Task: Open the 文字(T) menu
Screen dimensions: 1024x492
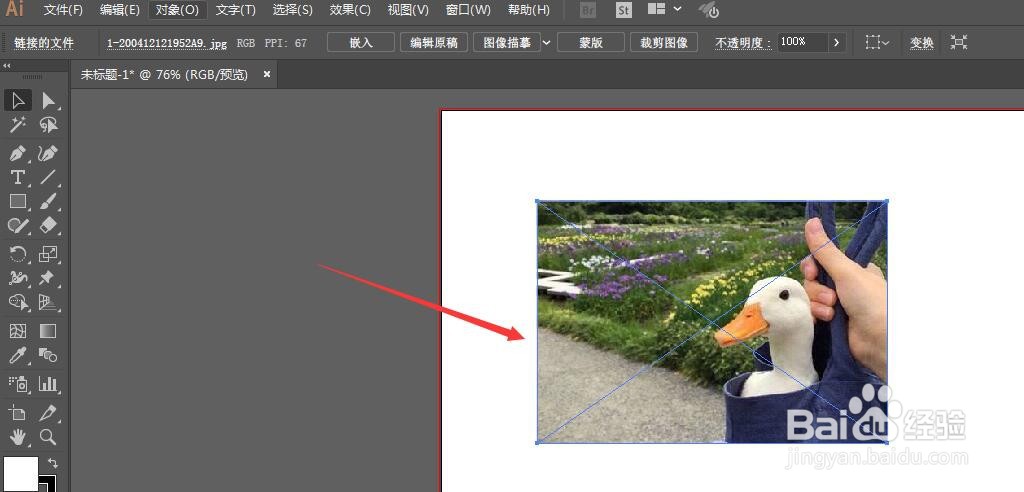Action: click(236, 10)
